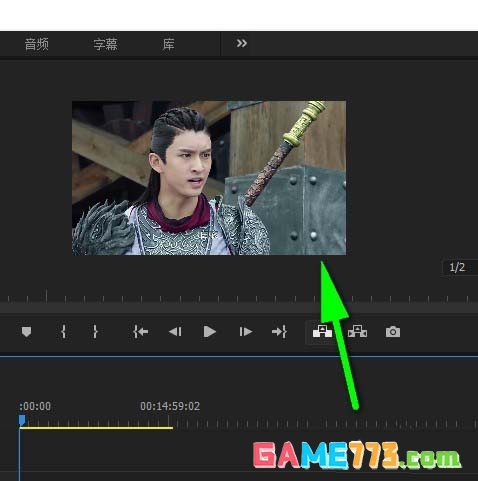Export a frame with the camera icon
The height and width of the screenshot is (481, 478).
[393, 332]
